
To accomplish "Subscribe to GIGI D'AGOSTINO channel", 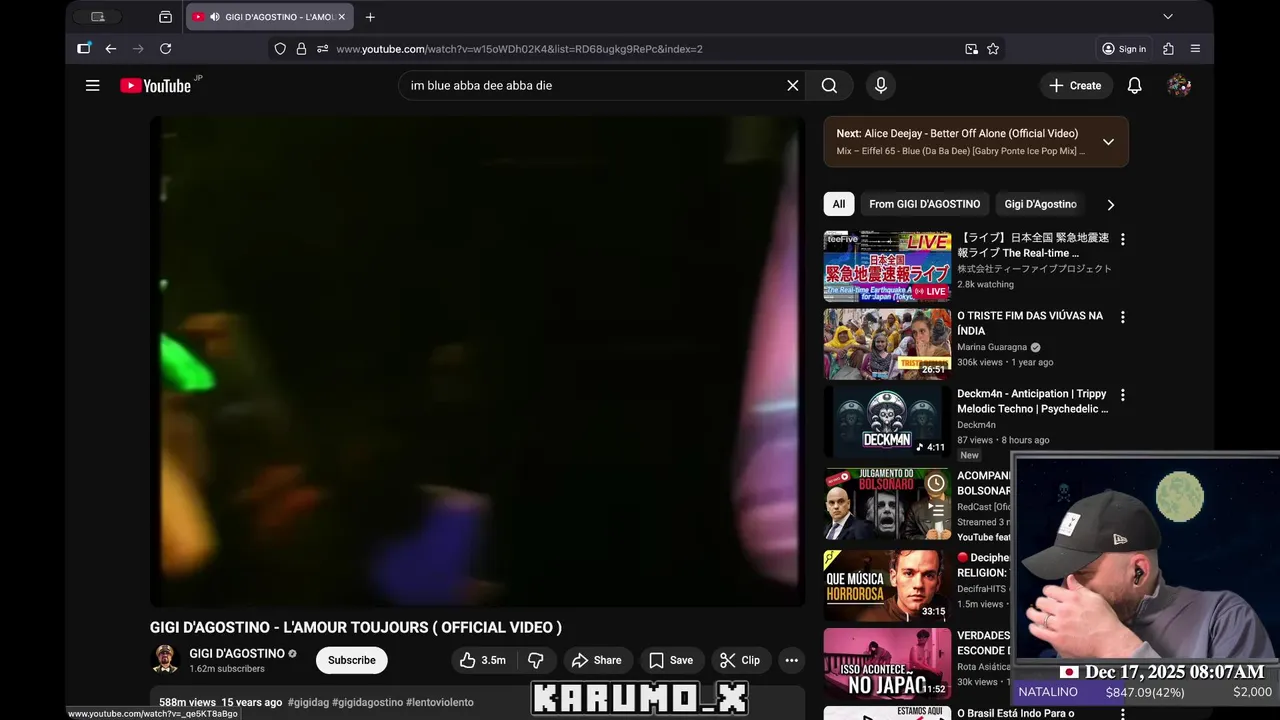I will 352,660.
